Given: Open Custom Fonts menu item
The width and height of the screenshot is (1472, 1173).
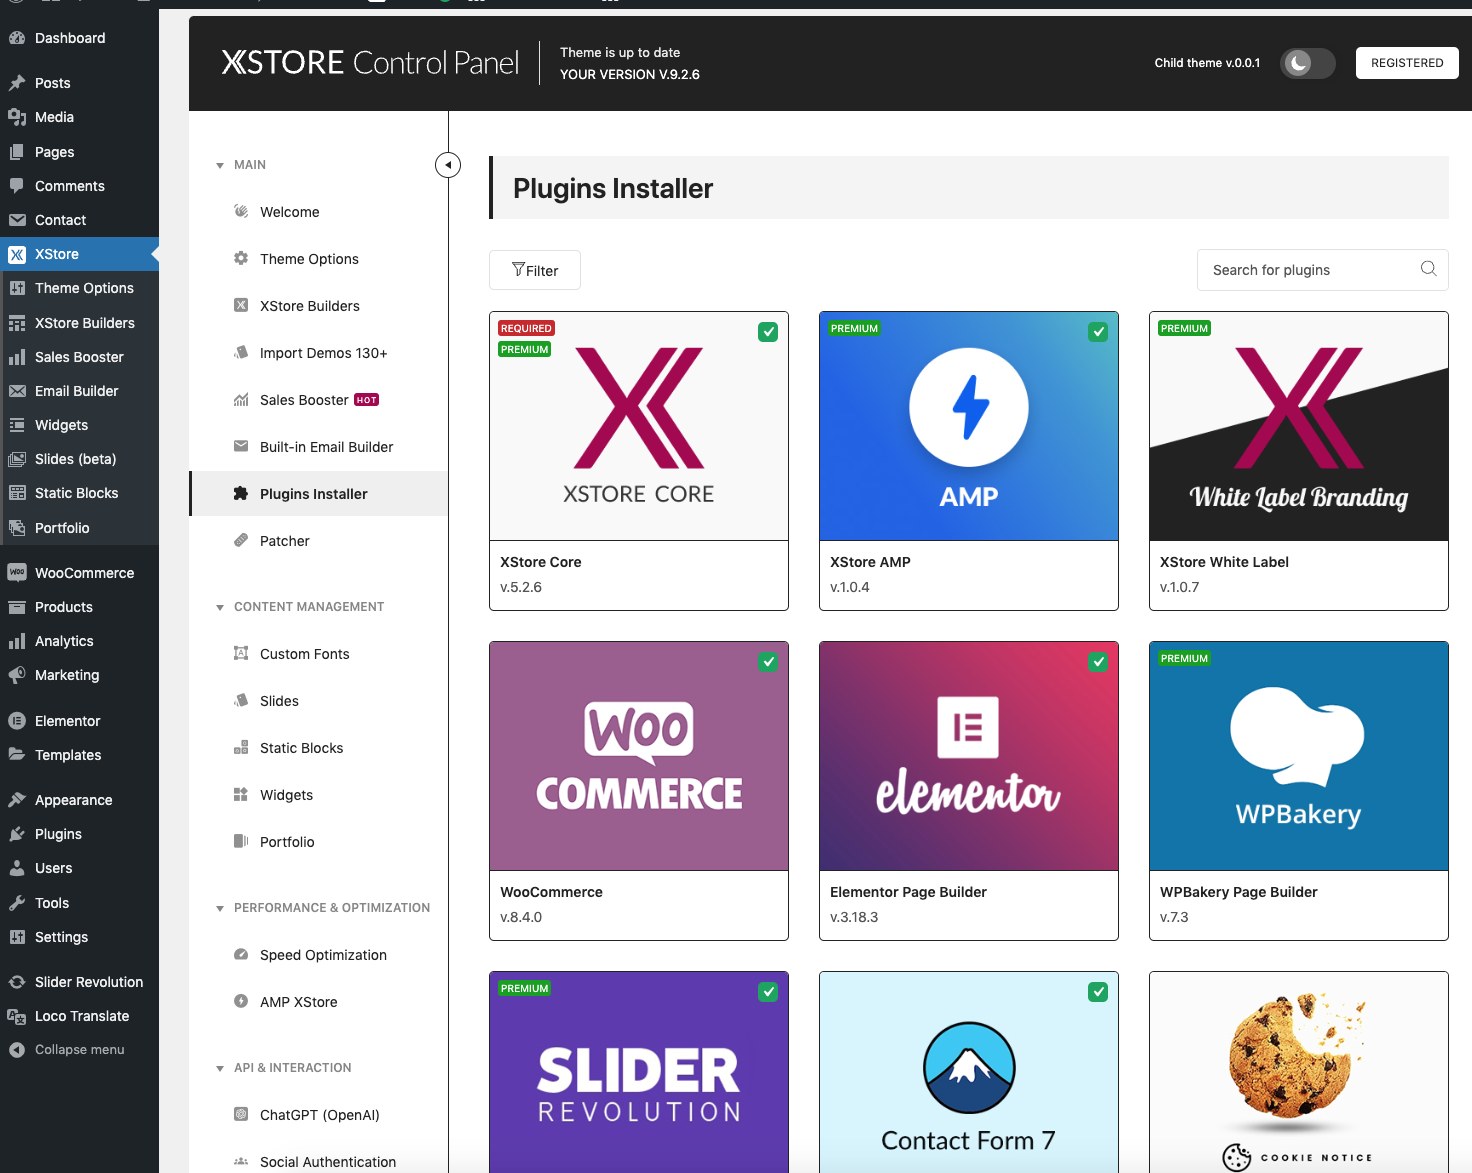Looking at the screenshot, I should (305, 654).
